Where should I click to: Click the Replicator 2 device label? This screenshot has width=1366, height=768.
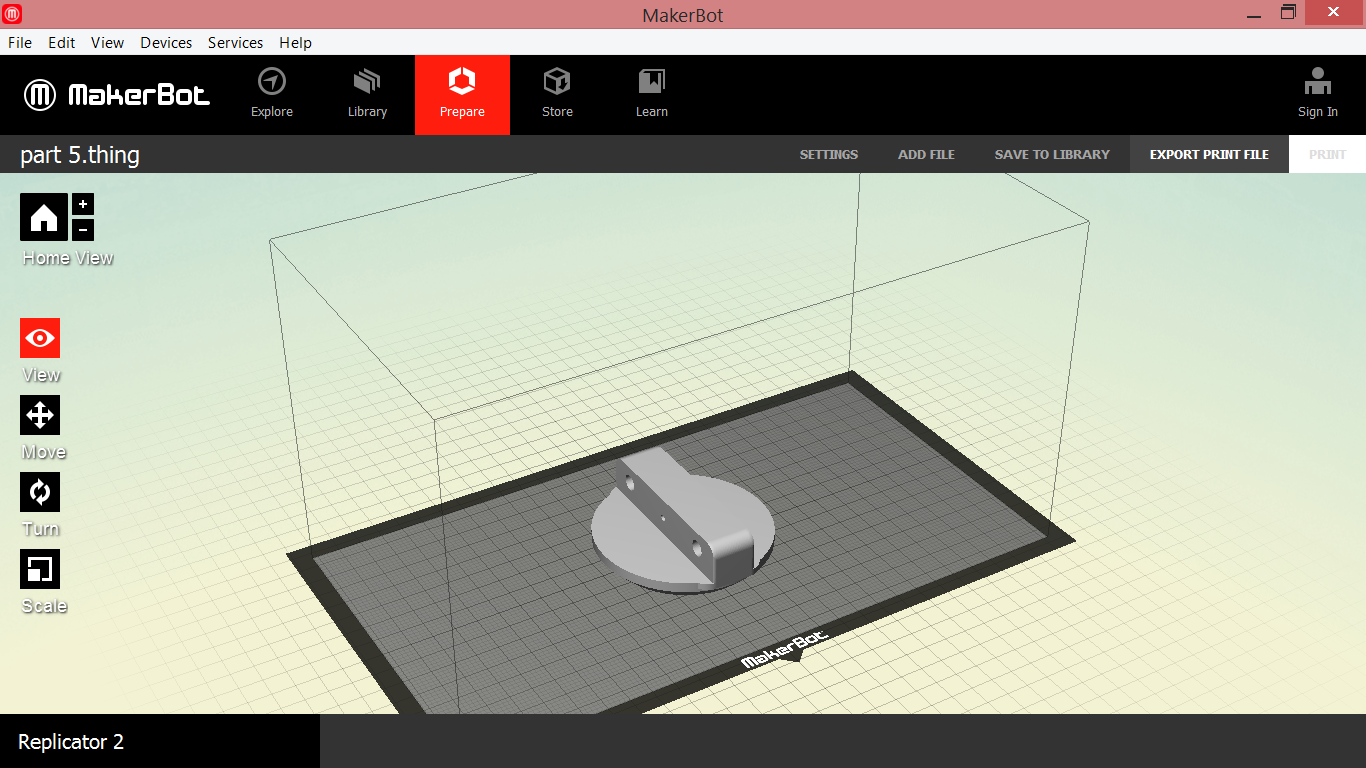pyautogui.click(x=71, y=742)
